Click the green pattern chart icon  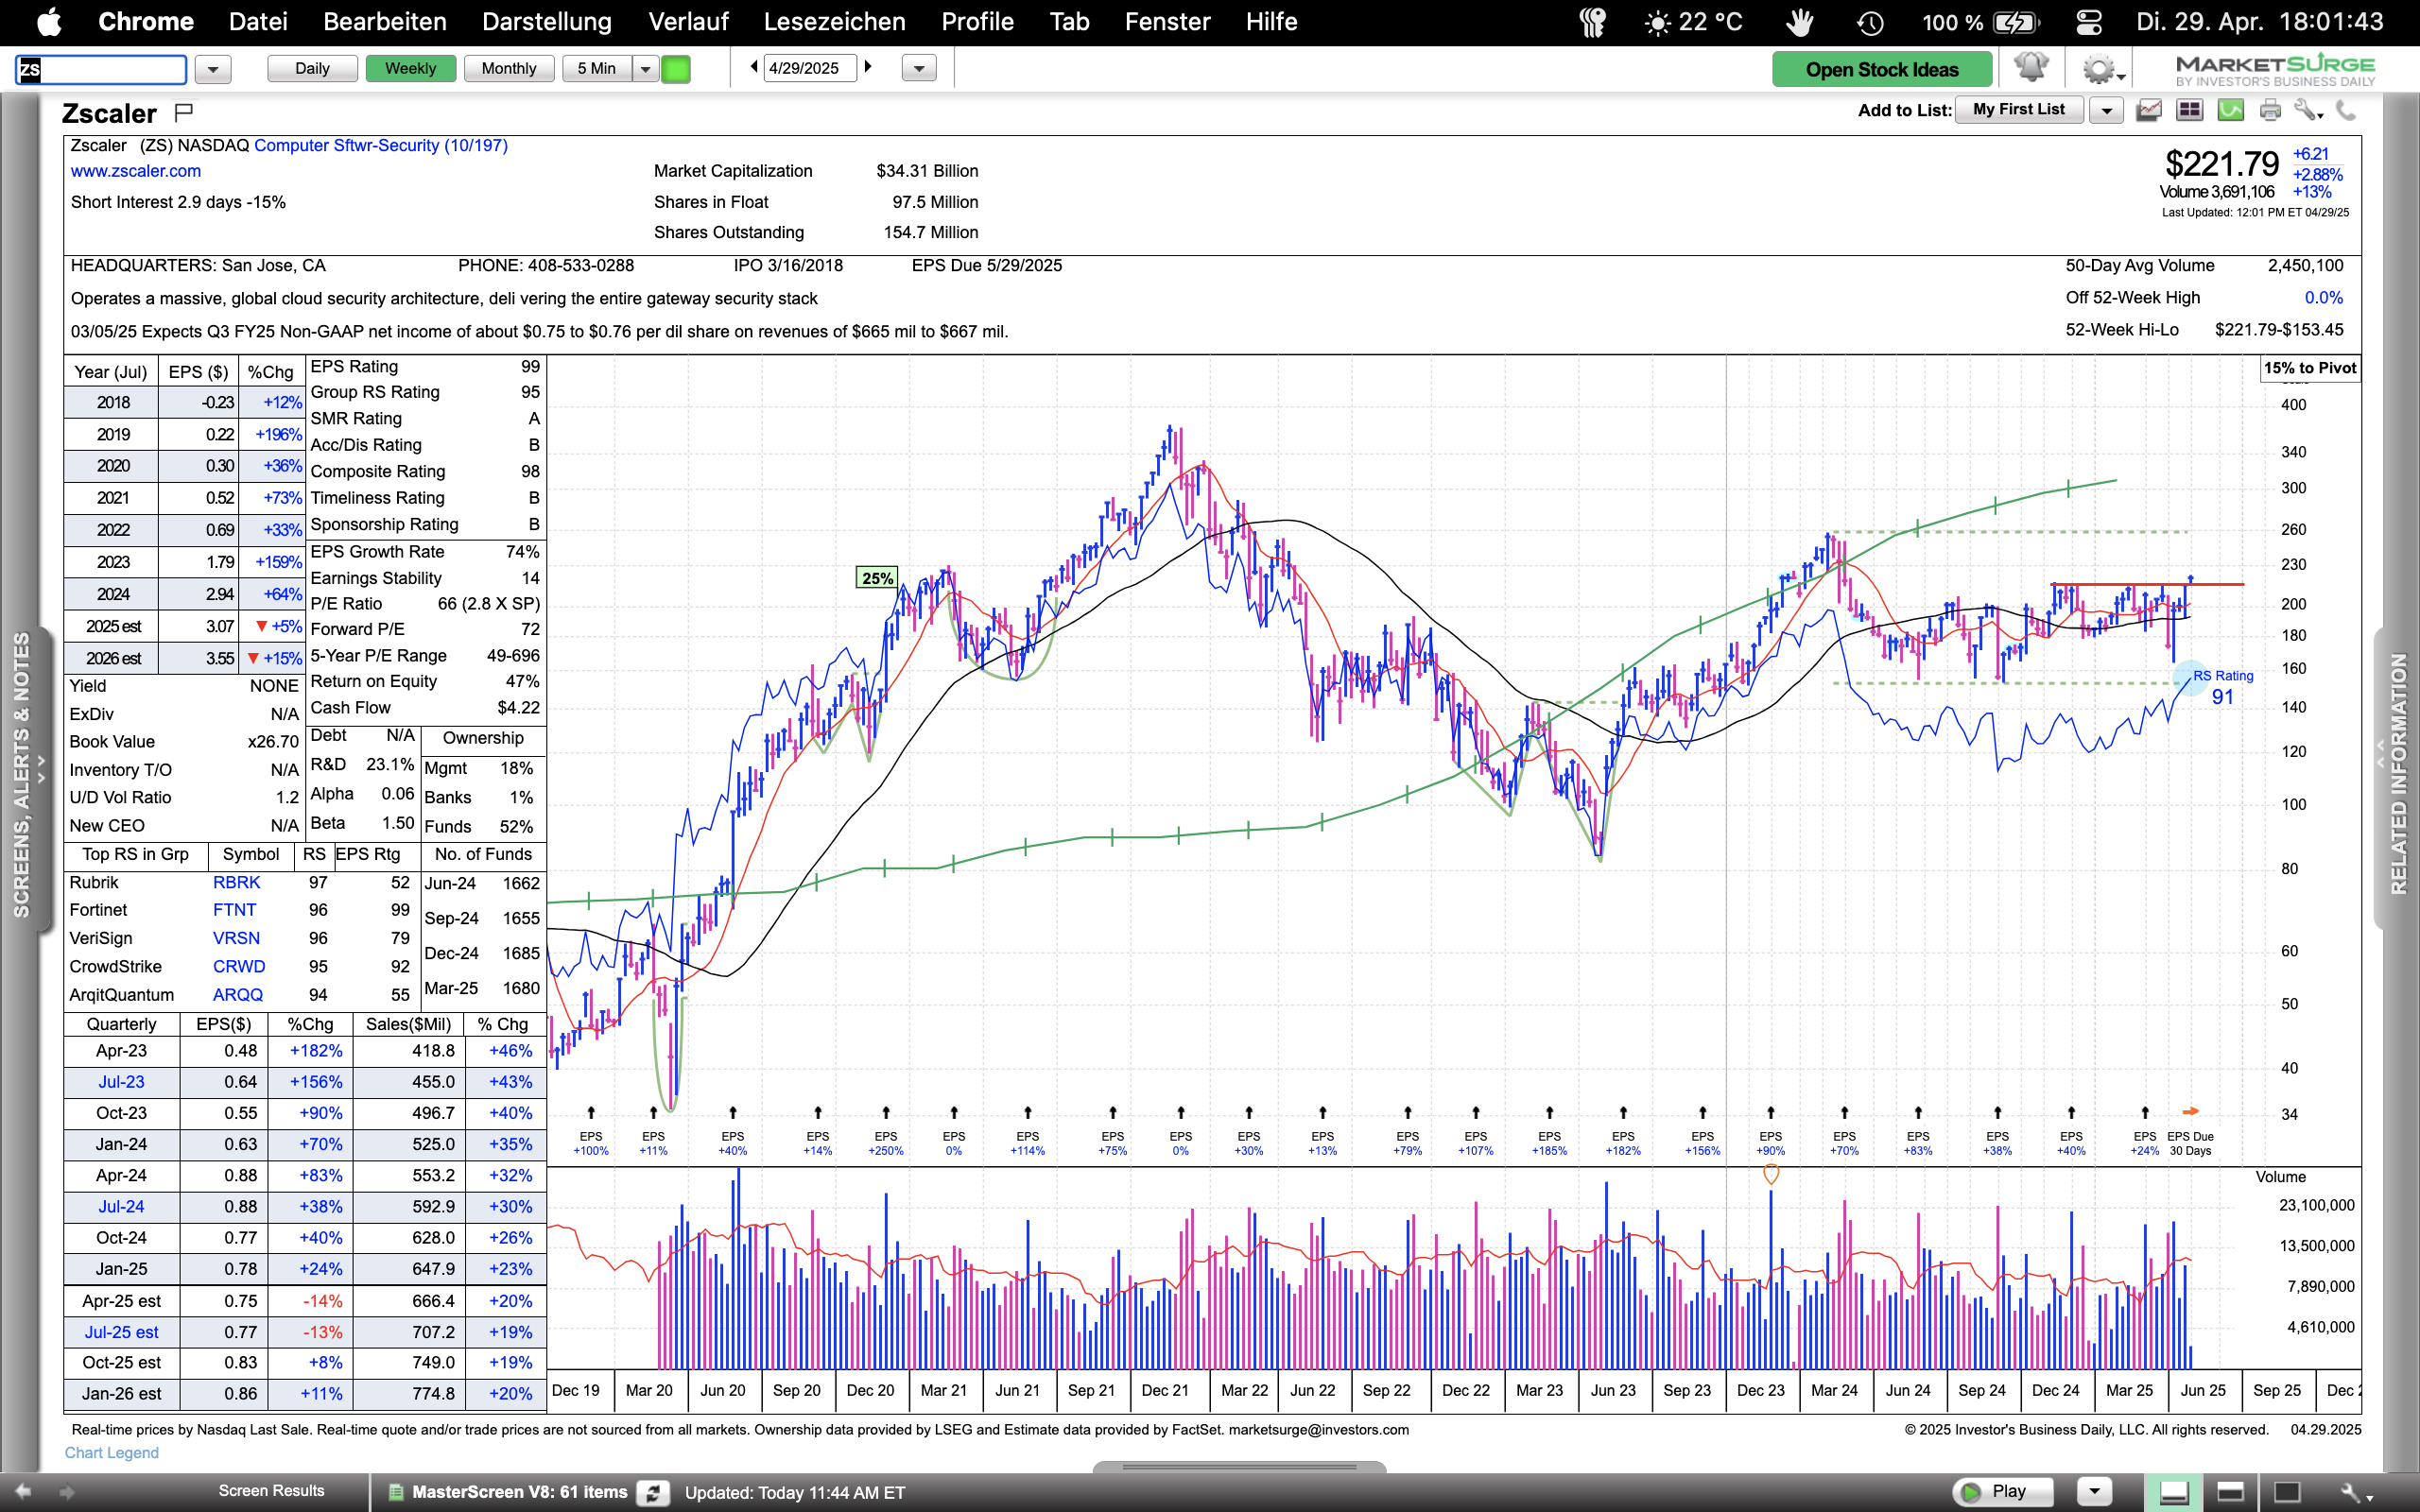point(2230,110)
